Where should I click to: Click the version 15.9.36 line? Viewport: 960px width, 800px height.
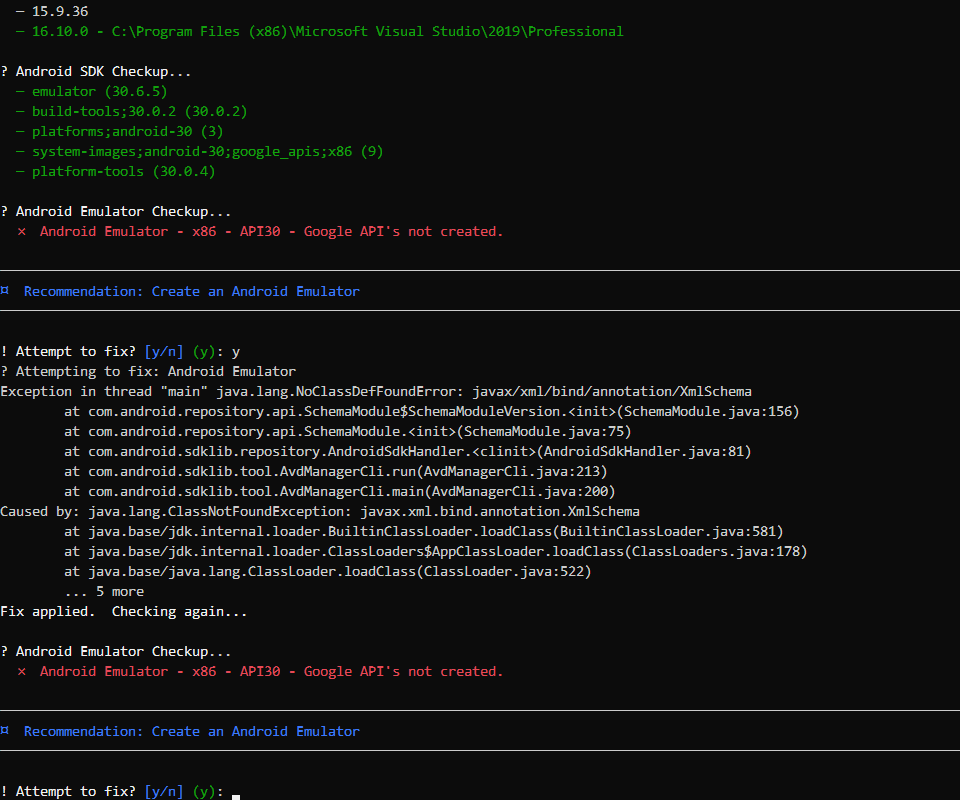pos(60,11)
